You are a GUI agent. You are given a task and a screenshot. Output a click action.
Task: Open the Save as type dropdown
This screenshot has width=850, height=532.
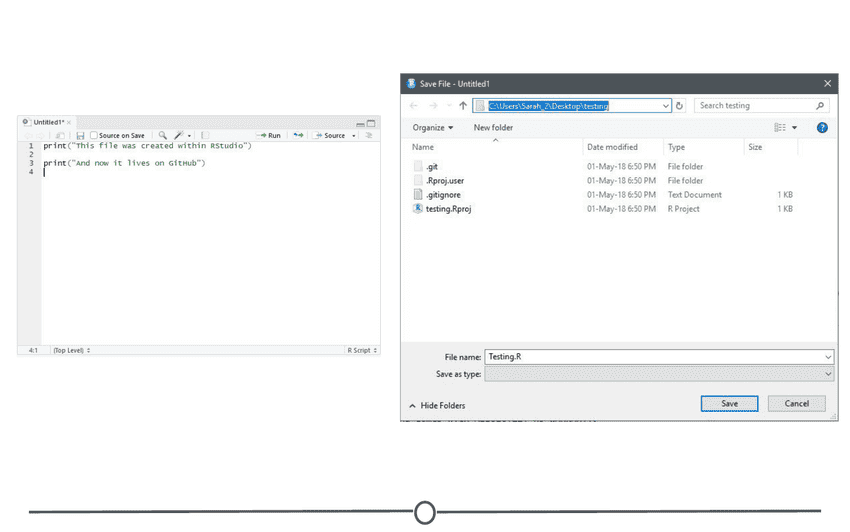(x=828, y=374)
